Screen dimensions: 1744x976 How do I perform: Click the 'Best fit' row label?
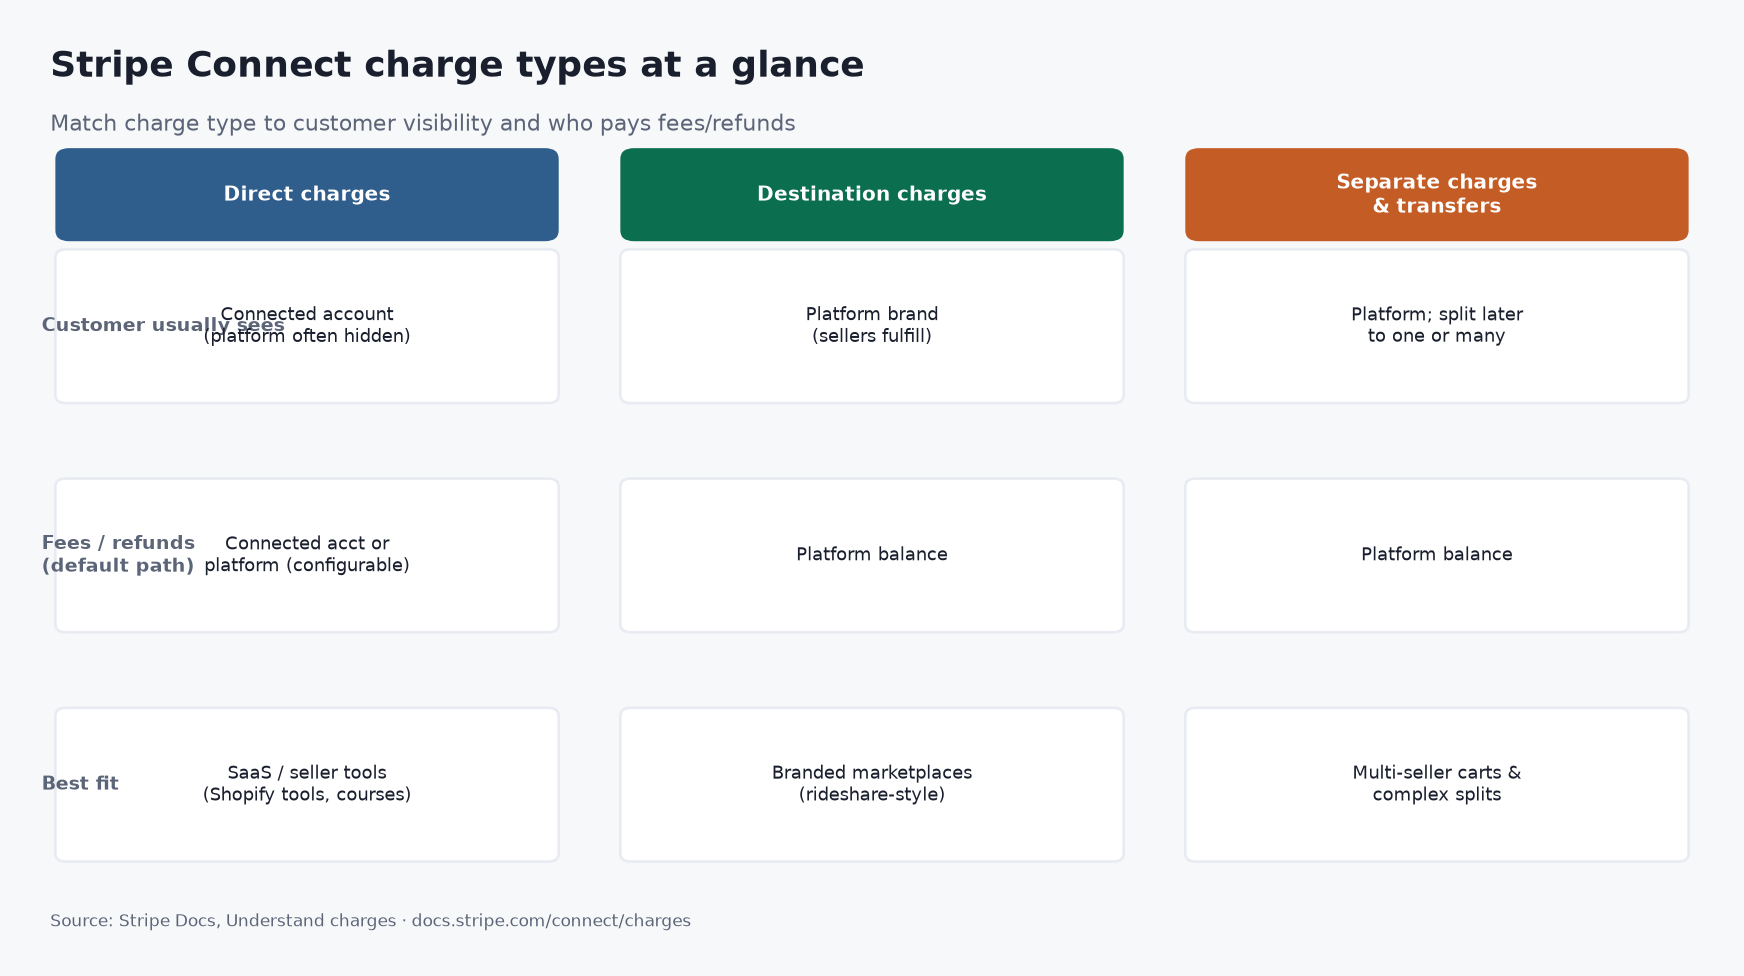pos(80,784)
